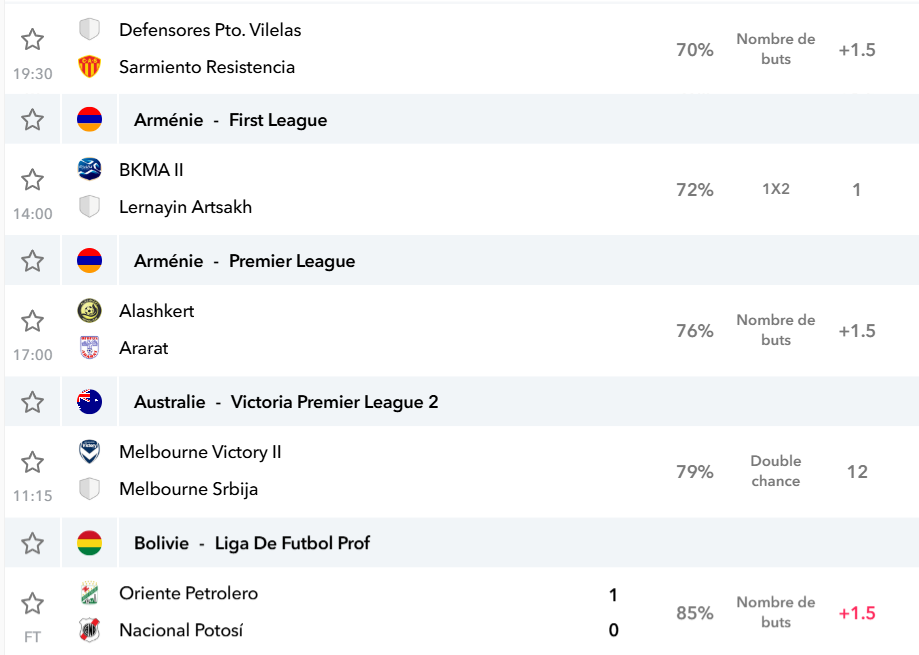This screenshot has width=919, height=655.
Task: Toggle favorite star for Victoria Premier League 2
Action: tap(32, 402)
